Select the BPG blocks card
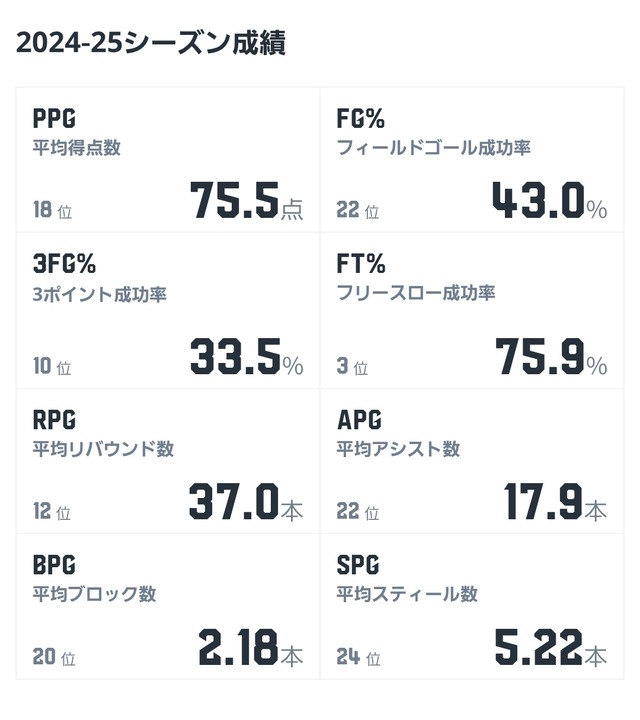The image size is (640, 720). 168,607
